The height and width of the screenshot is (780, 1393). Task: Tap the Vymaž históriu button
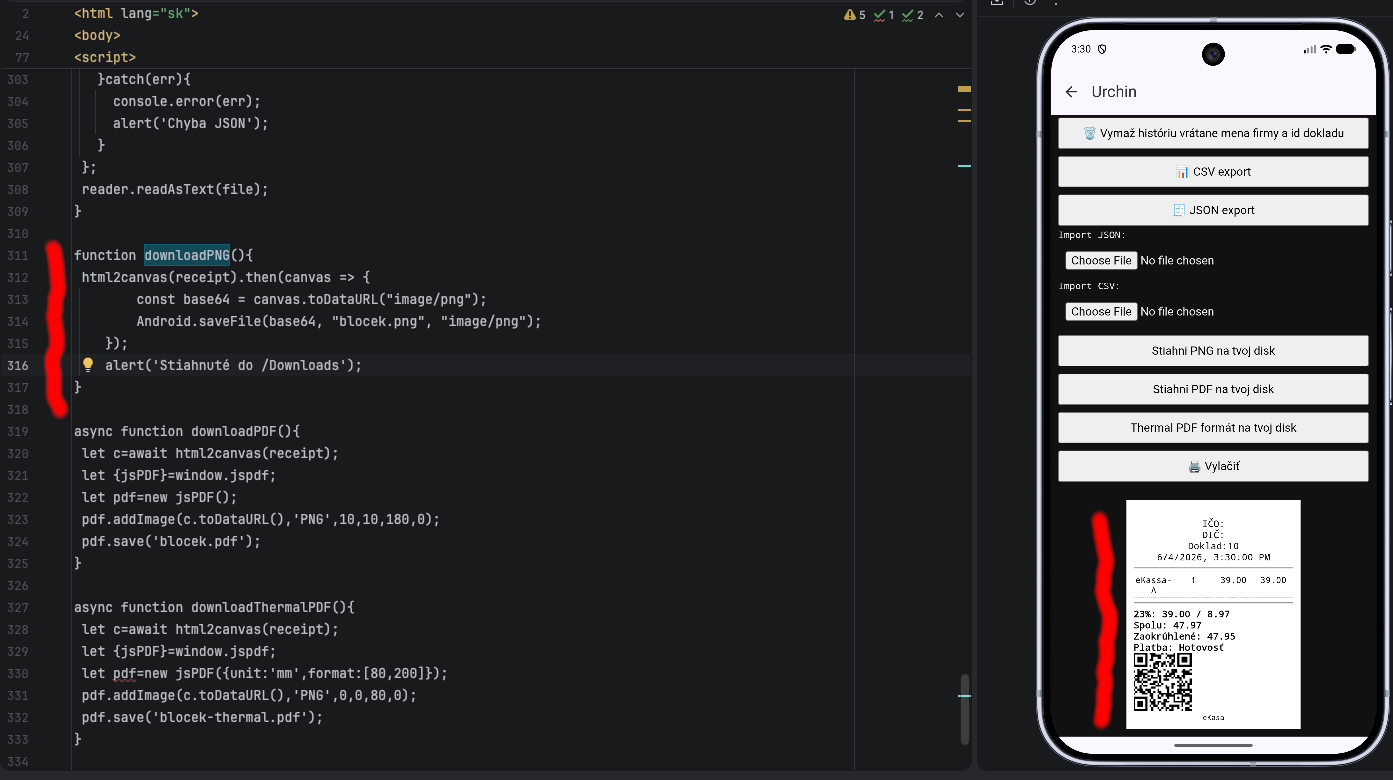(x=1213, y=133)
